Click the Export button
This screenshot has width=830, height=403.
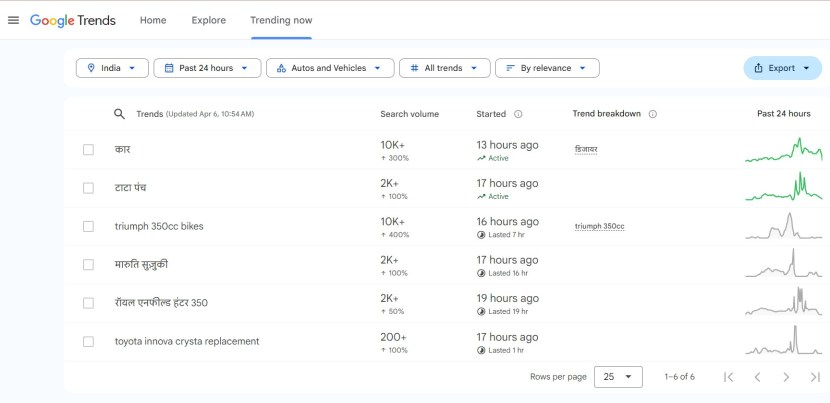point(782,68)
